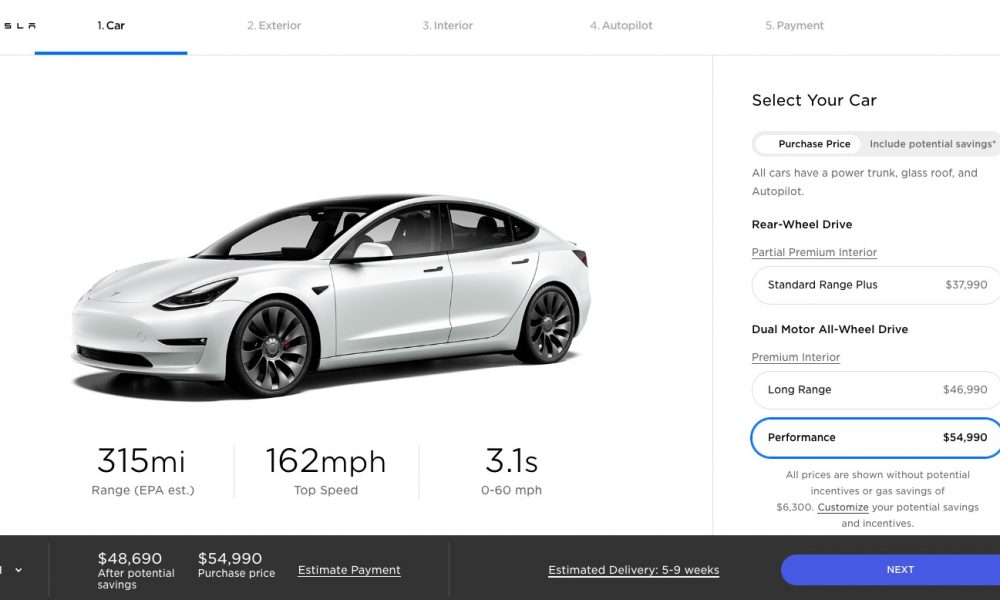This screenshot has width=1000, height=600.
Task: Switch to the 1. Car step tab
Action: [x=111, y=26]
